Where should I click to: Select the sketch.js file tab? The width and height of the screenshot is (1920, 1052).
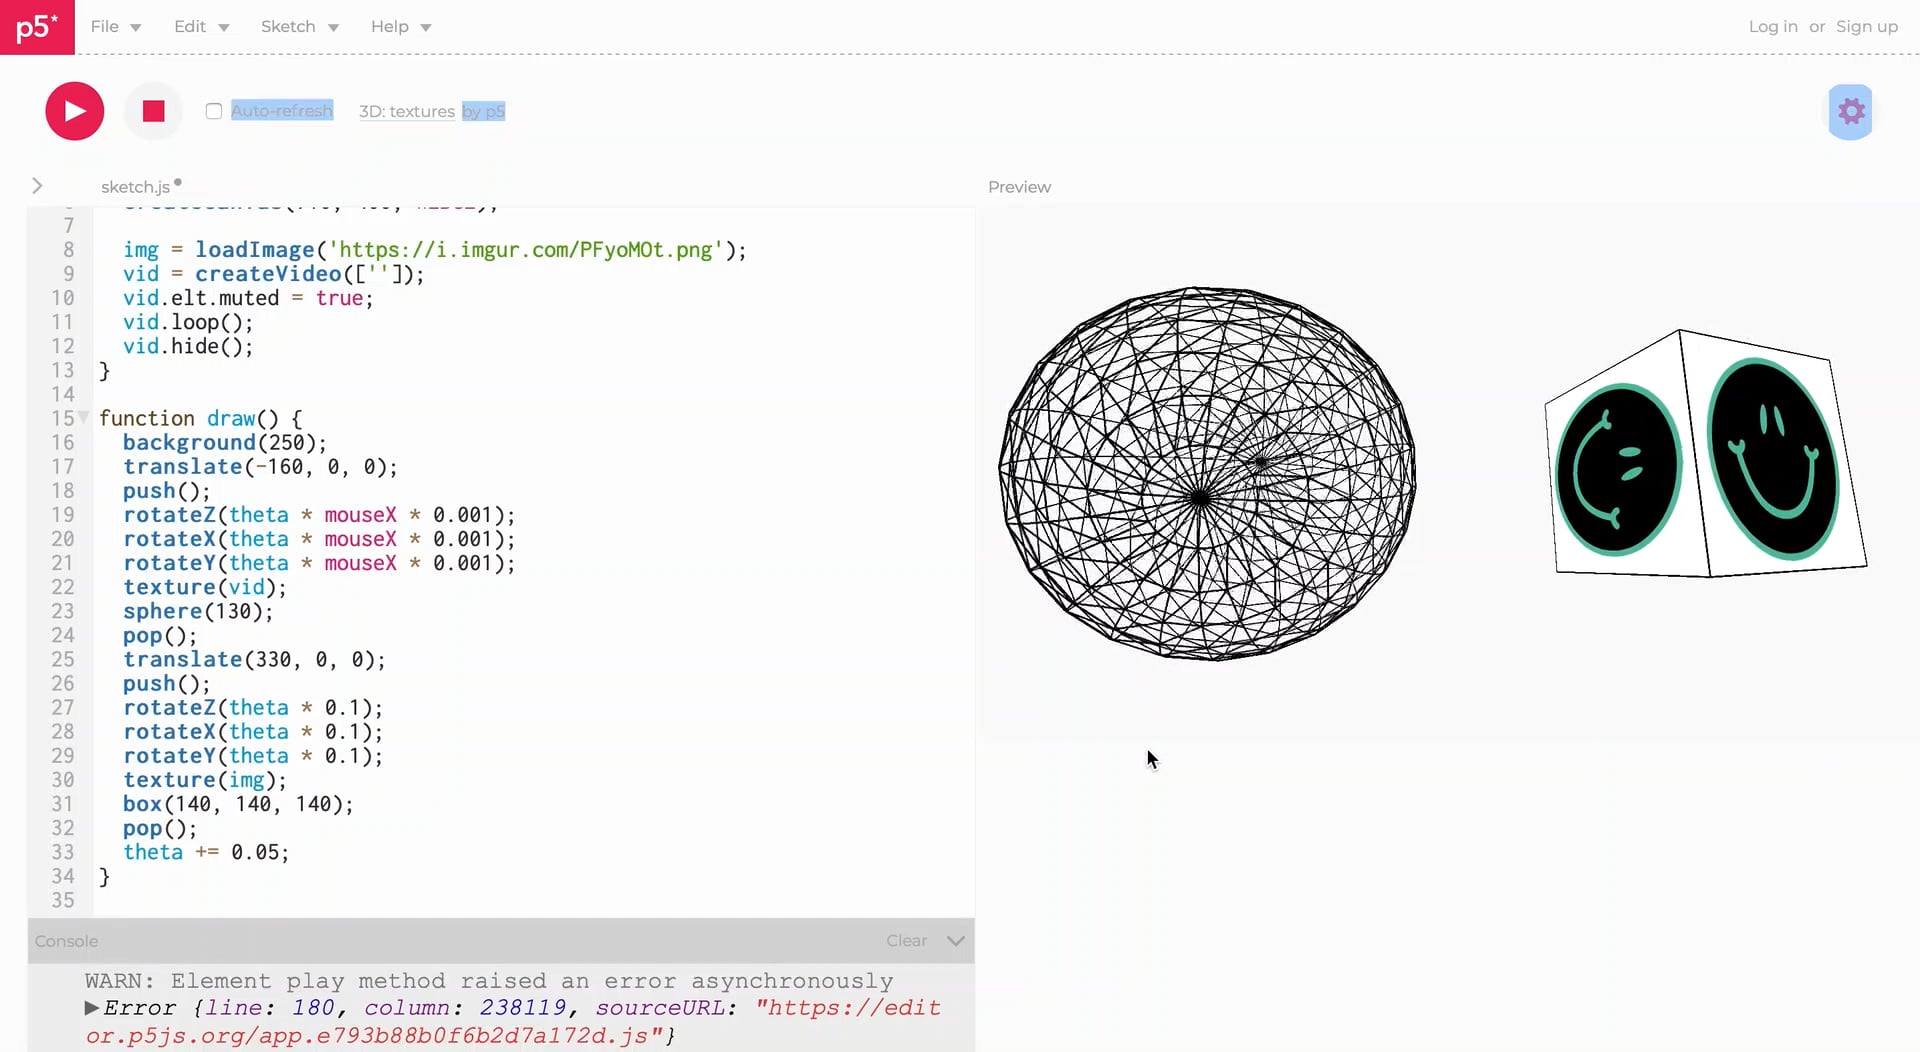[x=135, y=187]
